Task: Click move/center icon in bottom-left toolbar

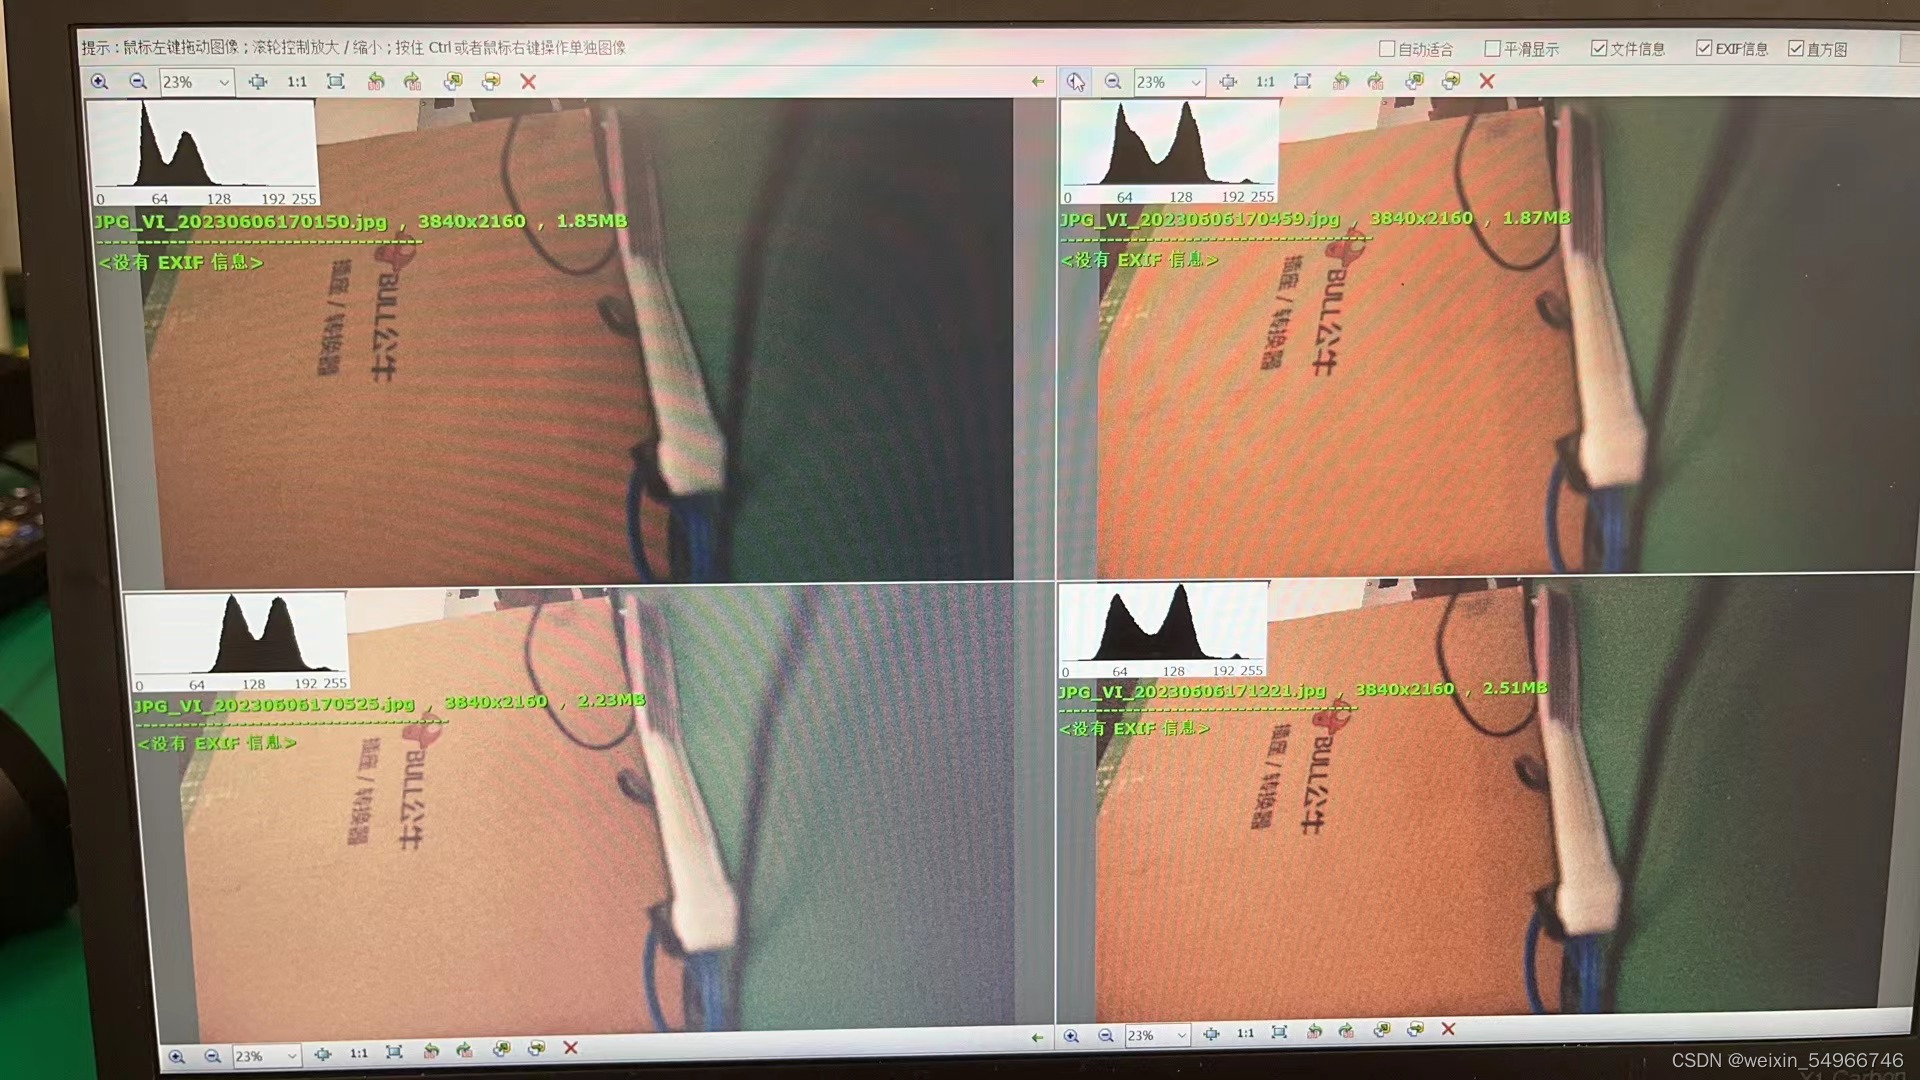Action: tap(322, 1054)
